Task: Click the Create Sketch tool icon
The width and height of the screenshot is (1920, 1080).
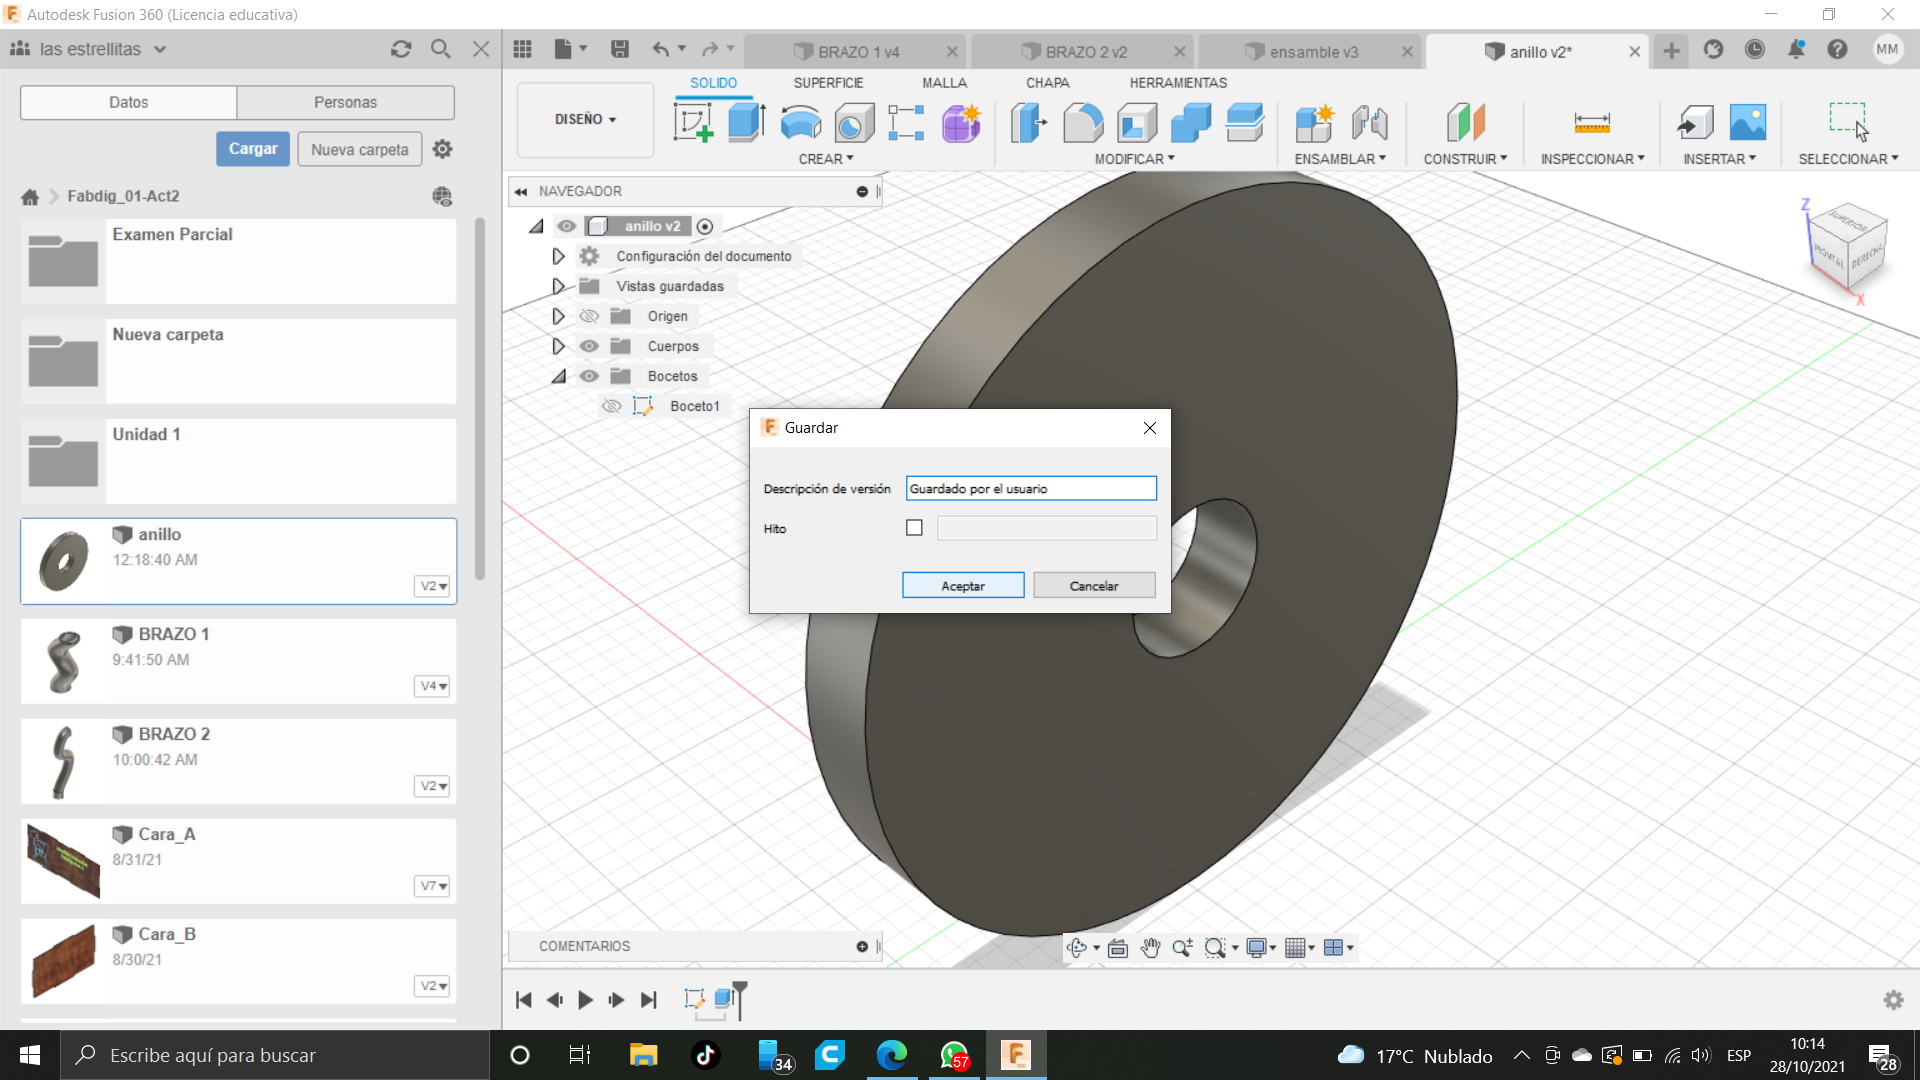Action: point(693,123)
